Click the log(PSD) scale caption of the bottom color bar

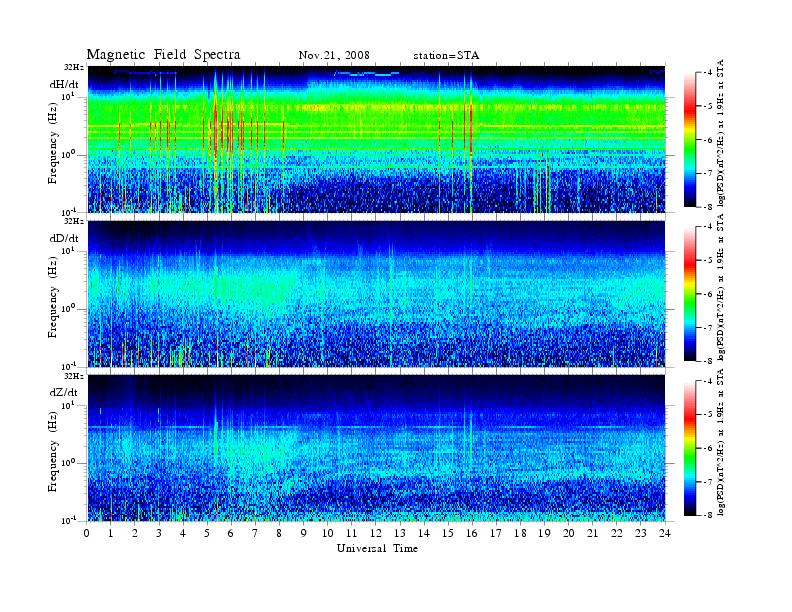pyautogui.click(x=721, y=442)
